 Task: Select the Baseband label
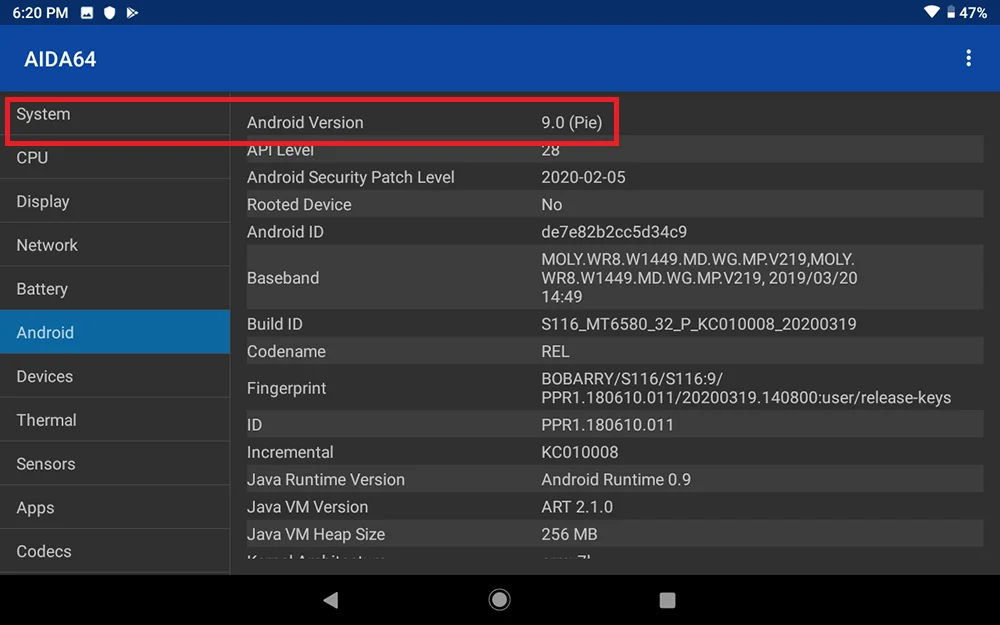(283, 278)
